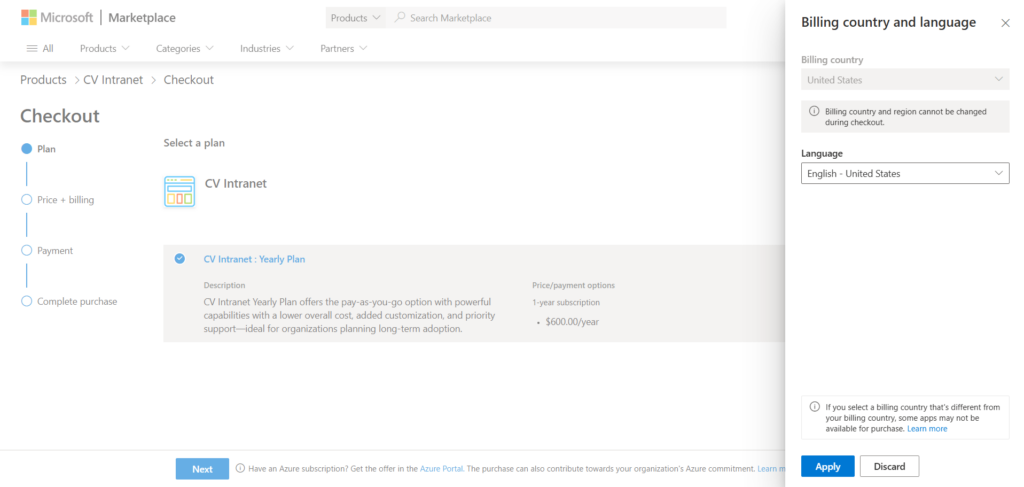Image resolution: width=1024 pixels, height=487 pixels.
Task: Click info icon in billing country warning
Action: [x=814, y=407]
